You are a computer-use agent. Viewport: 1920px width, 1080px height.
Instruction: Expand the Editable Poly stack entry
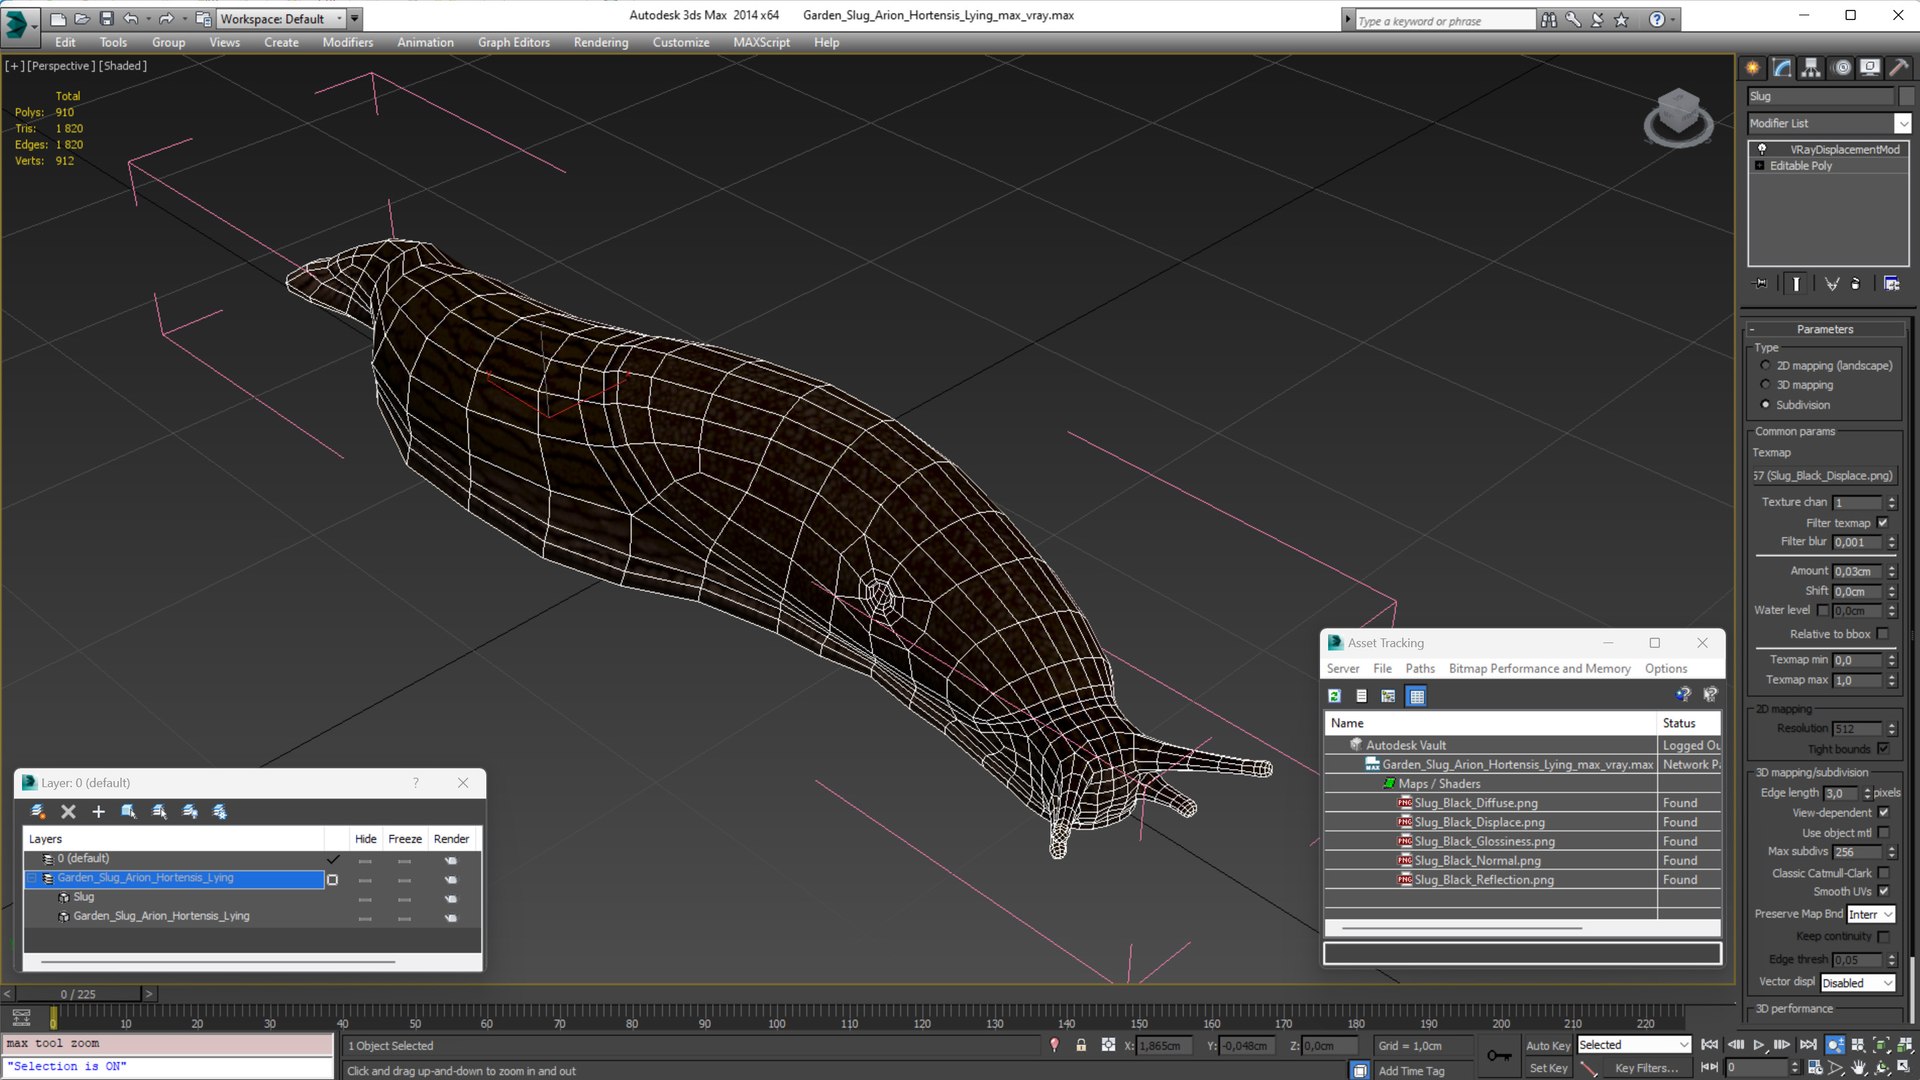click(1759, 166)
